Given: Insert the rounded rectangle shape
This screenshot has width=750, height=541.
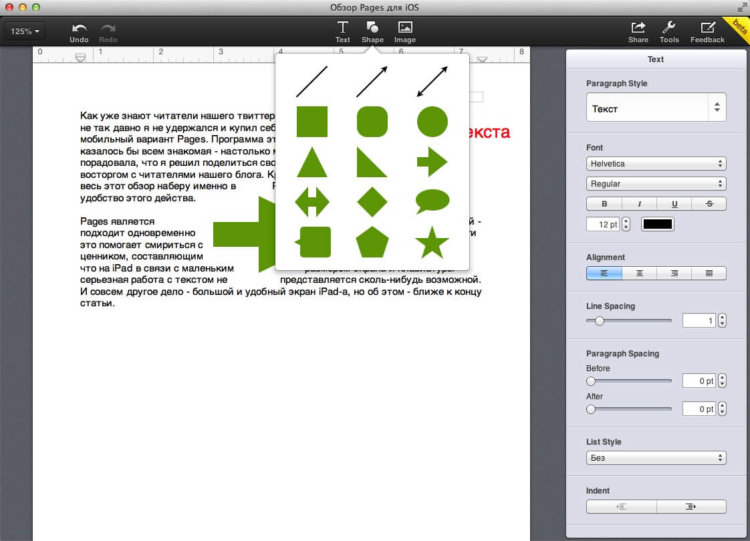Looking at the screenshot, I should coord(372,122).
